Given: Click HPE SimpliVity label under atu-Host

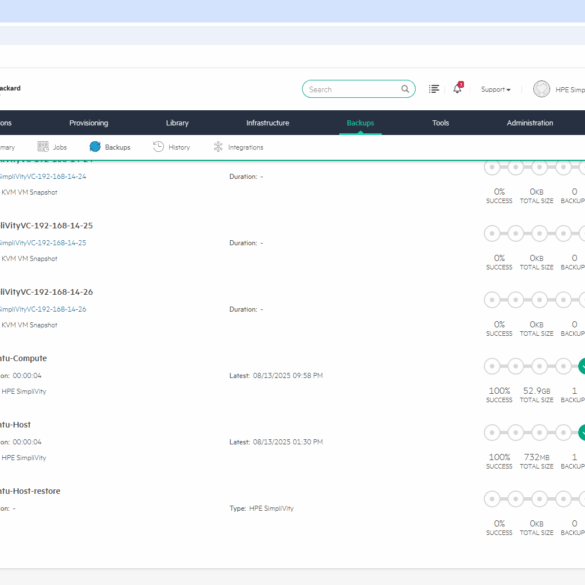Looking at the screenshot, I should [24, 458].
